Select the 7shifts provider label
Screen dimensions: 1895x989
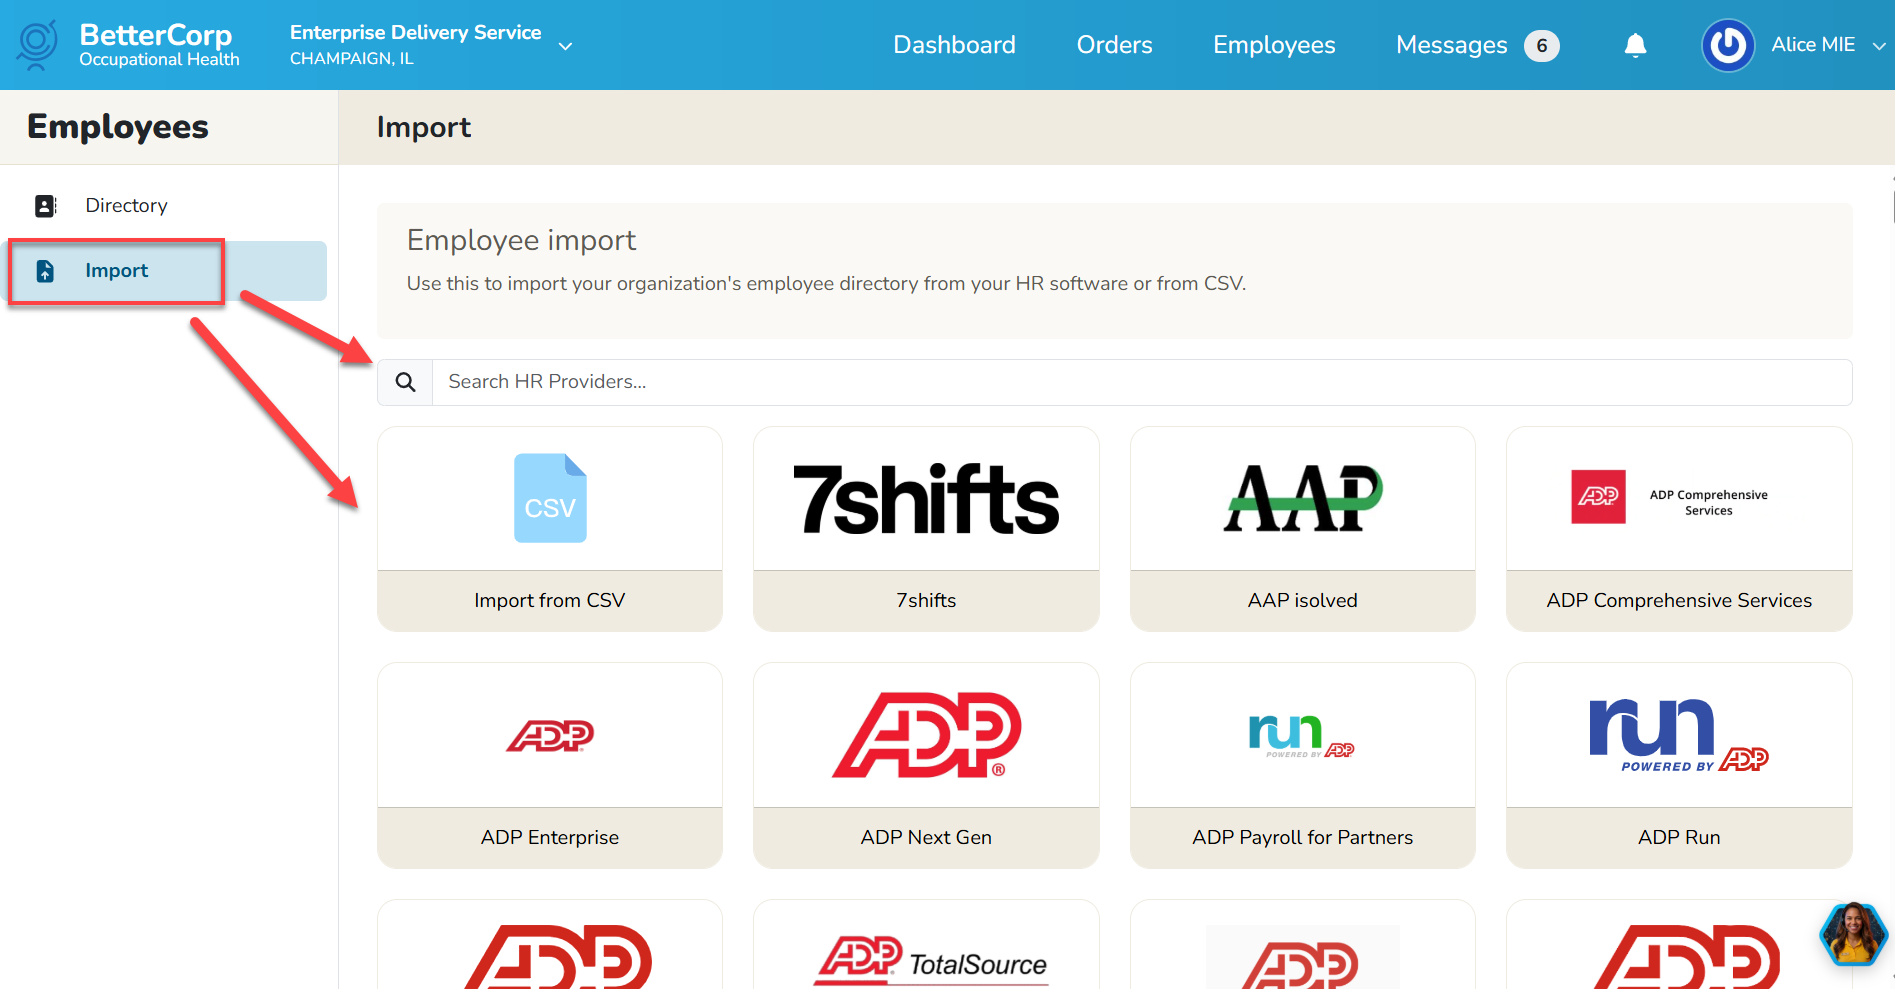[x=926, y=600]
